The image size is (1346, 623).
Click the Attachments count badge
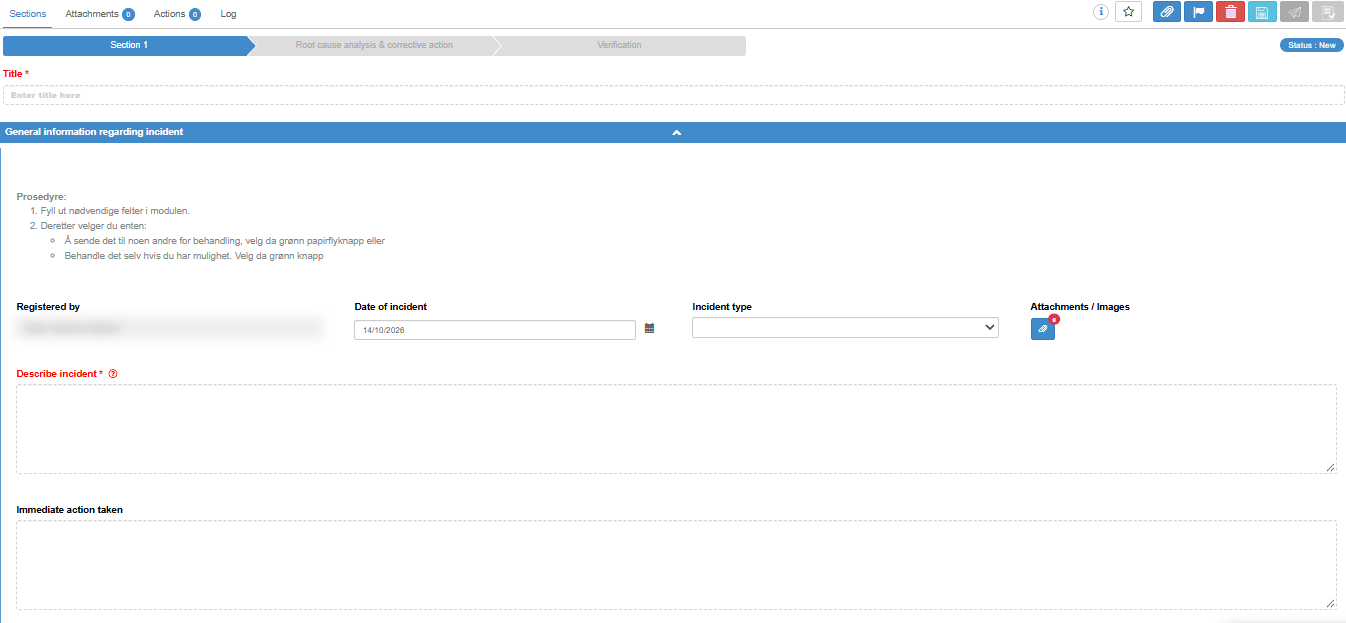pos(128,14)
